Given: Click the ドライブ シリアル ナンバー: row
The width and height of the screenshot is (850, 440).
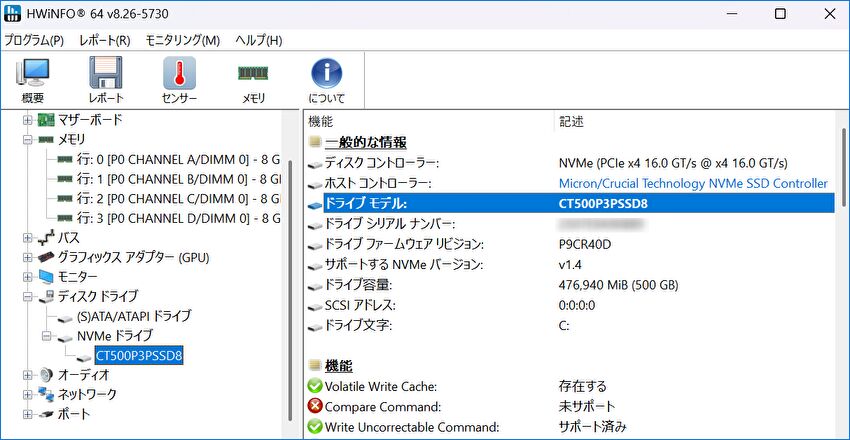Looking at the screenshot, I should [x=571, y=224].
